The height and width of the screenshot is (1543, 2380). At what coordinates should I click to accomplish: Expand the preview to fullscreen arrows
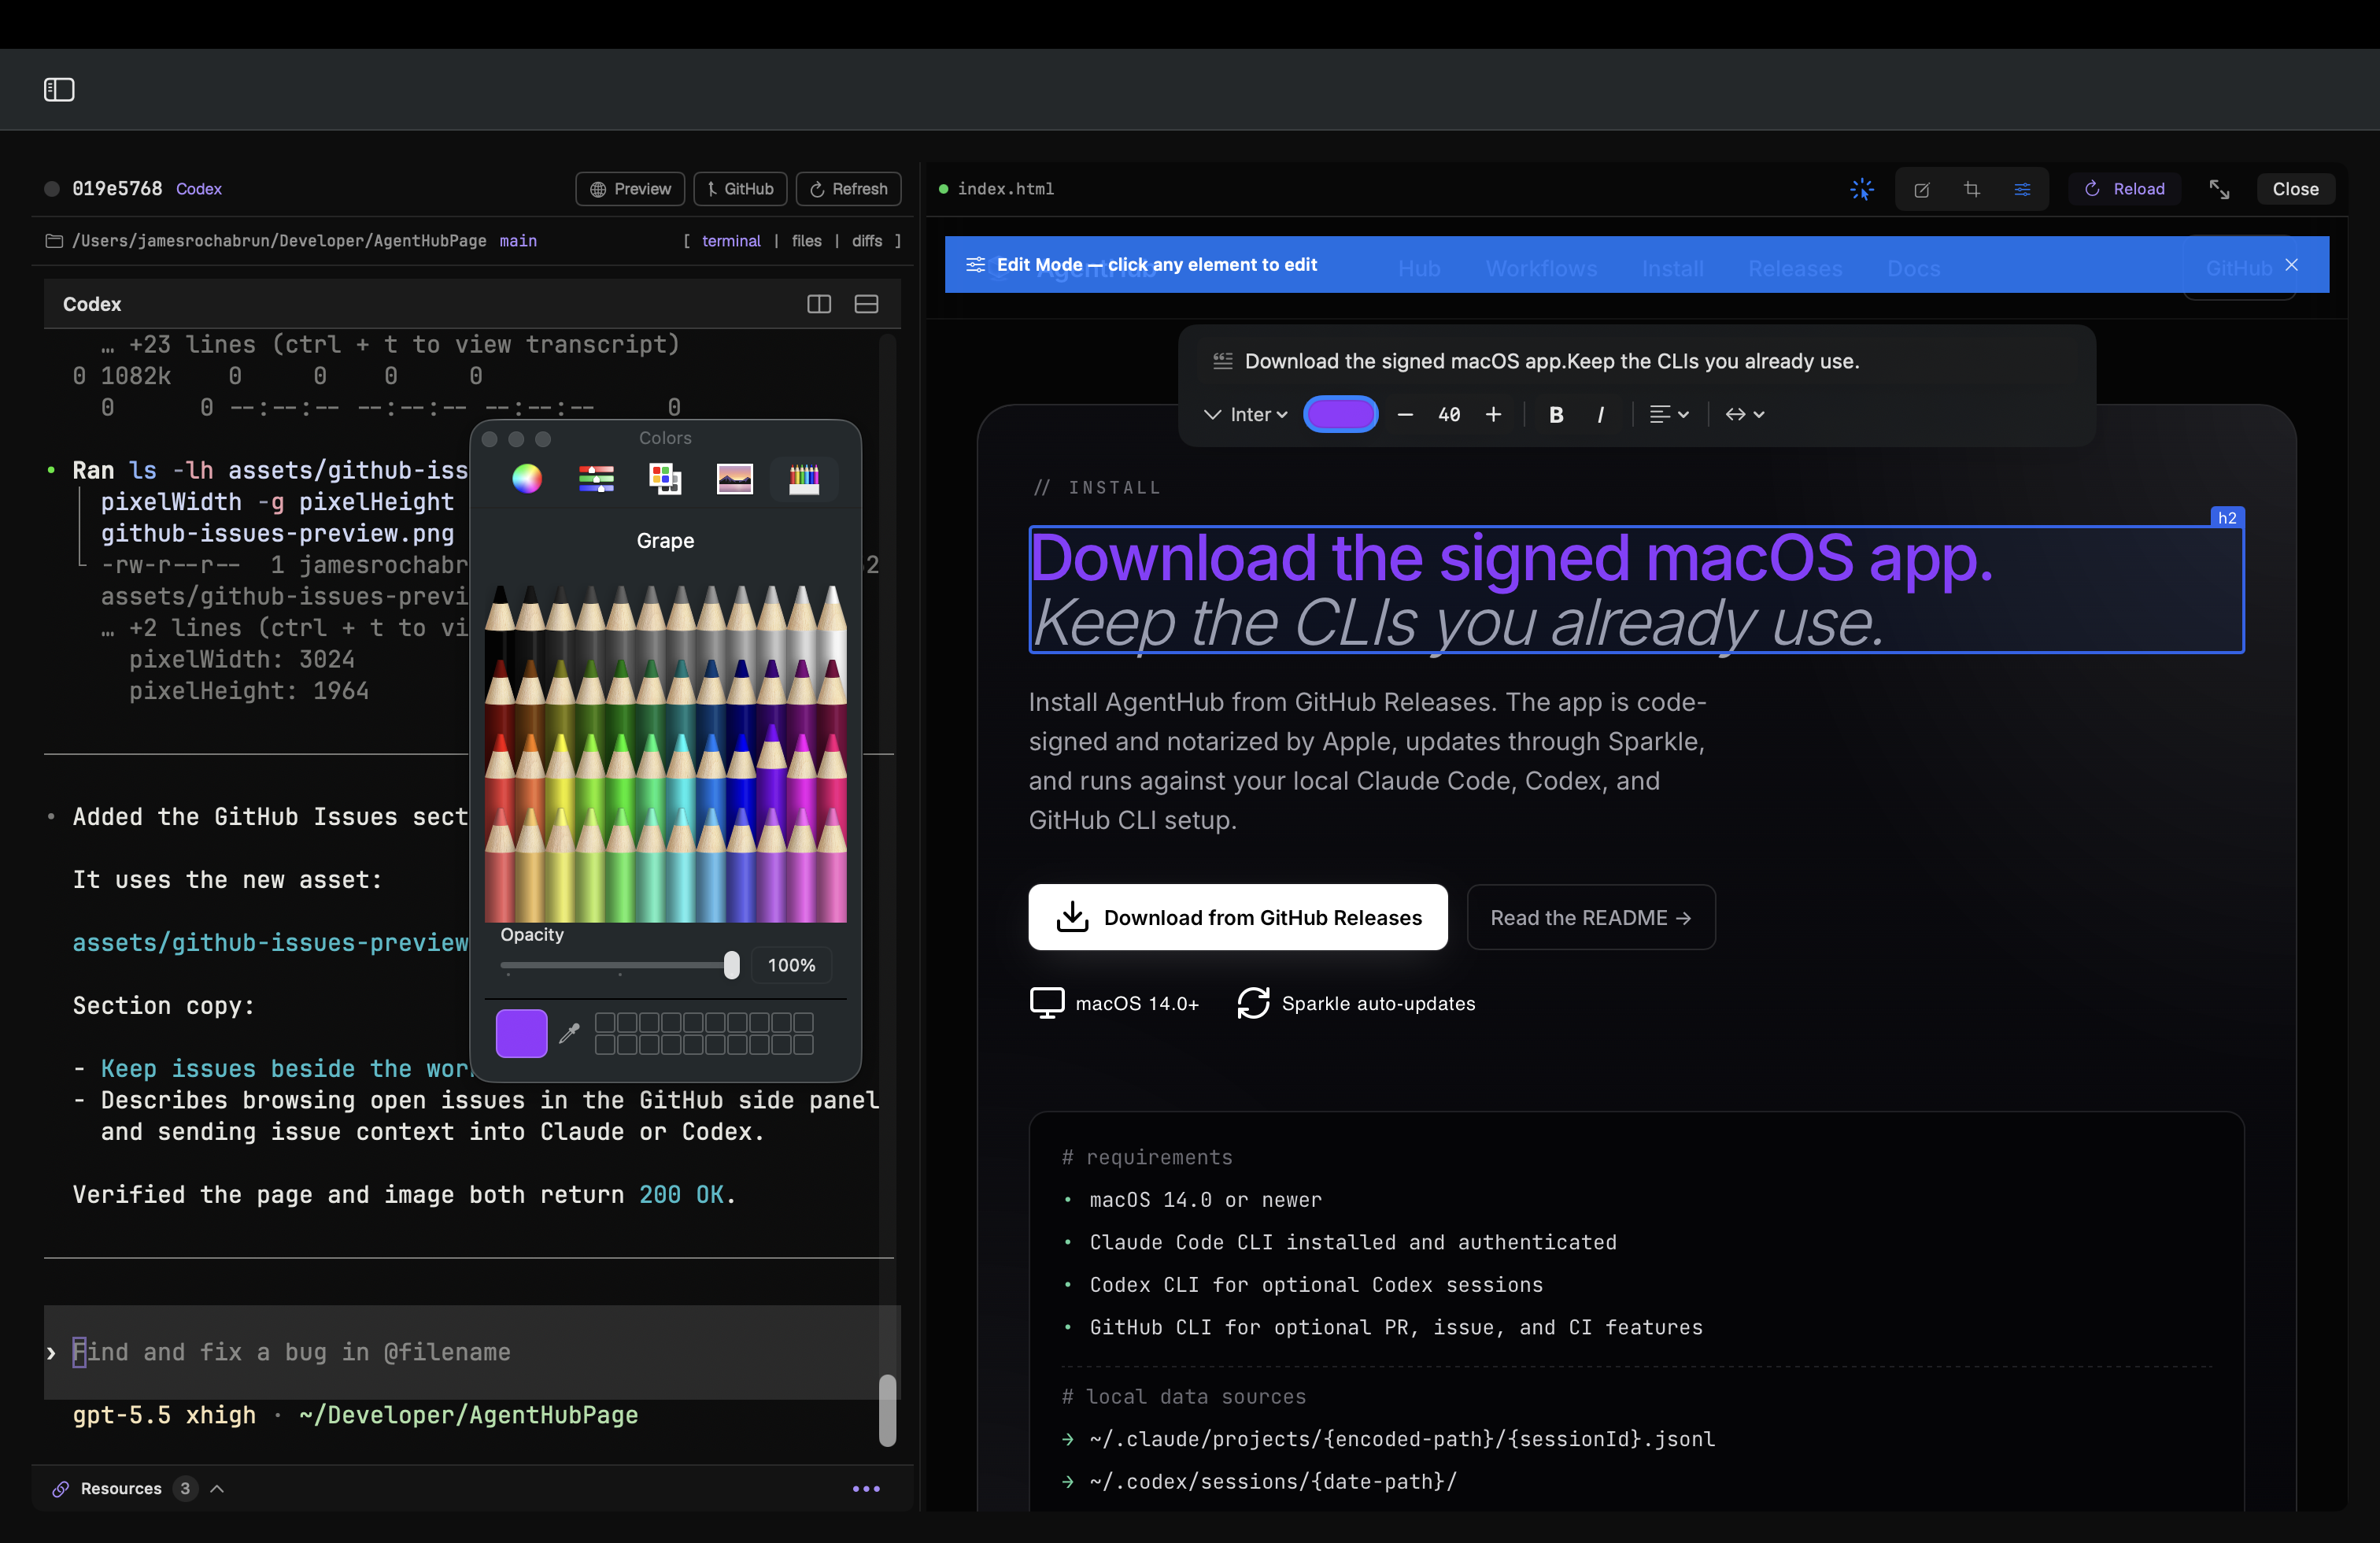coord(2219,189)
